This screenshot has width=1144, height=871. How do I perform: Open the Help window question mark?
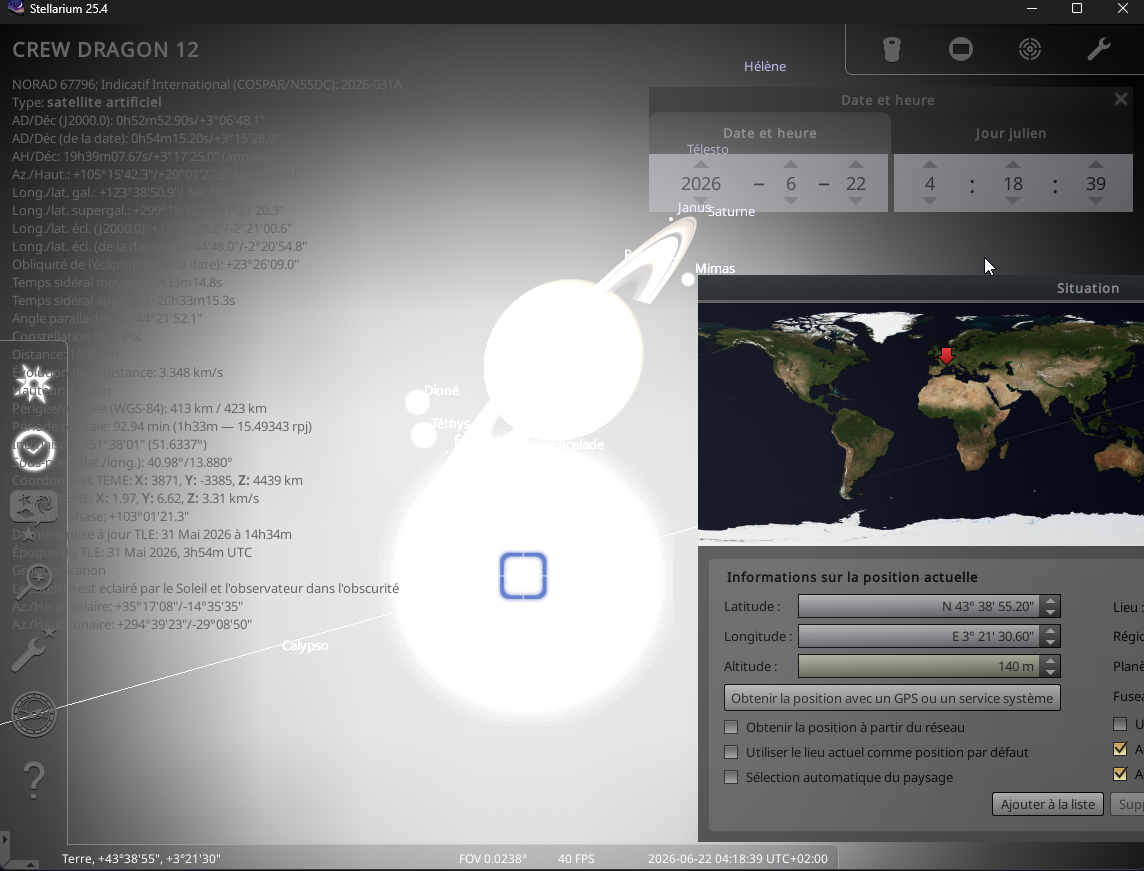point(34,779)
